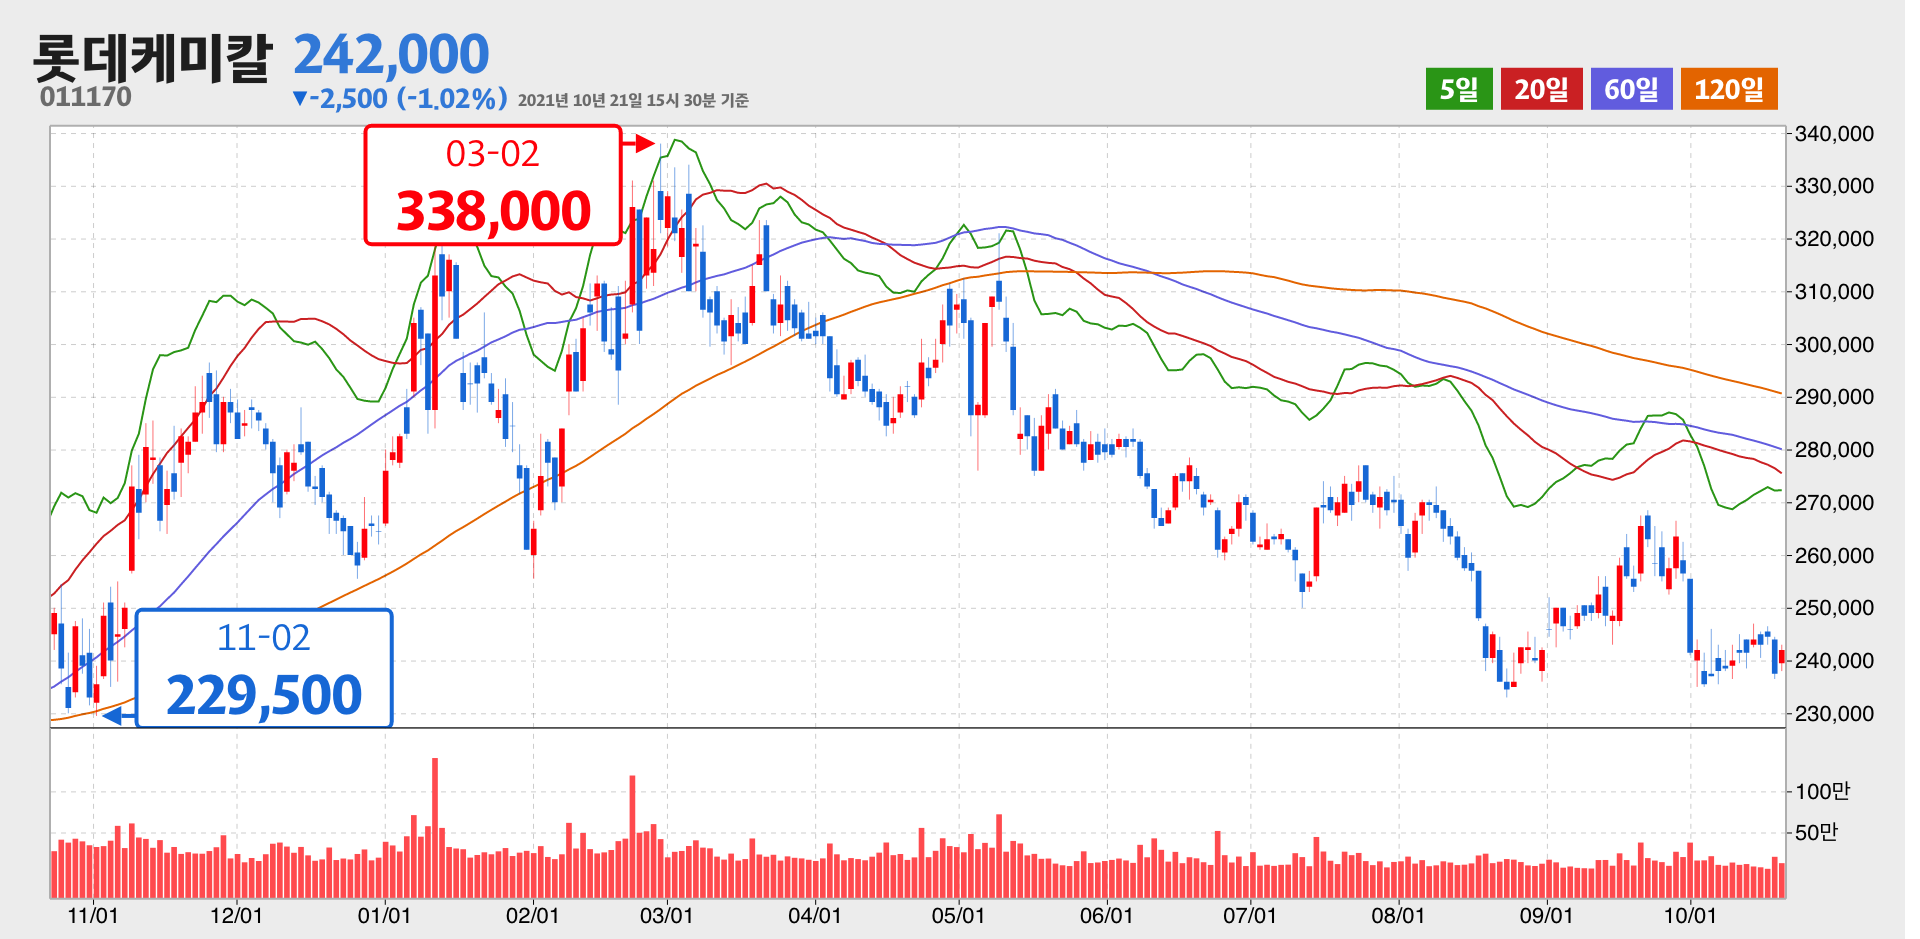
Task: Click the 340,000 price axis label
Action: pos(1835,133)
